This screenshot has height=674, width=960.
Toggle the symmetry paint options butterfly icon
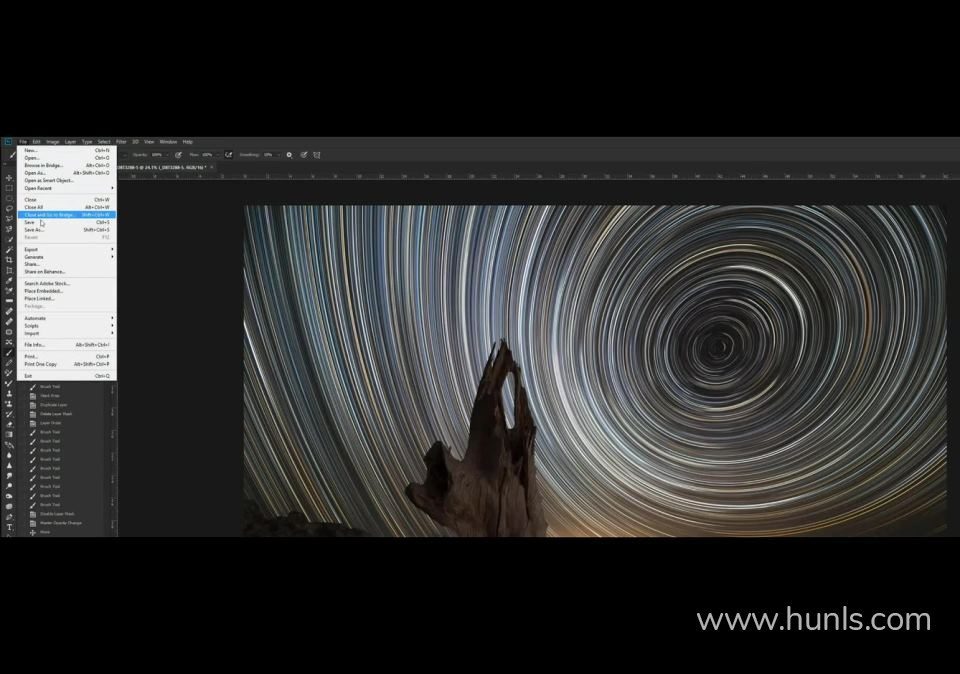click(316, 155)
